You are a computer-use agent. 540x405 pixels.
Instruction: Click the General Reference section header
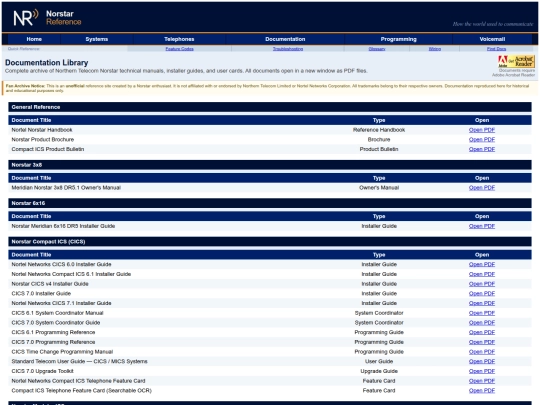coord(270,107)
